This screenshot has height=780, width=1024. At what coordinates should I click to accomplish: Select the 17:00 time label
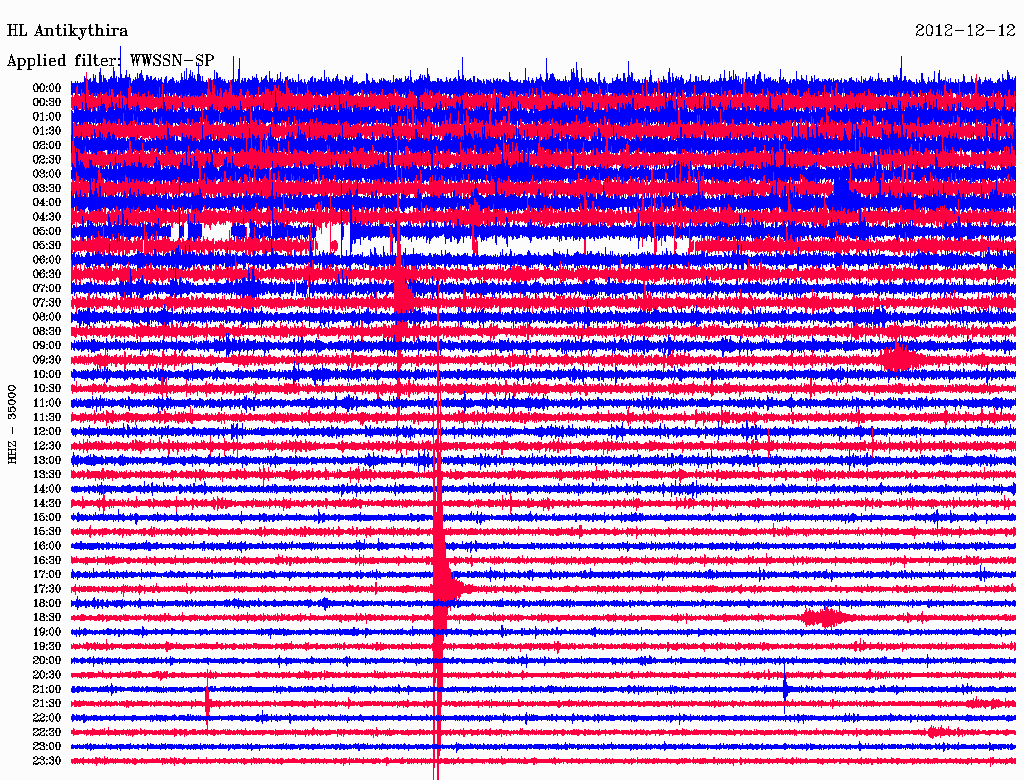pyautogui.click(x=47, y=575)
